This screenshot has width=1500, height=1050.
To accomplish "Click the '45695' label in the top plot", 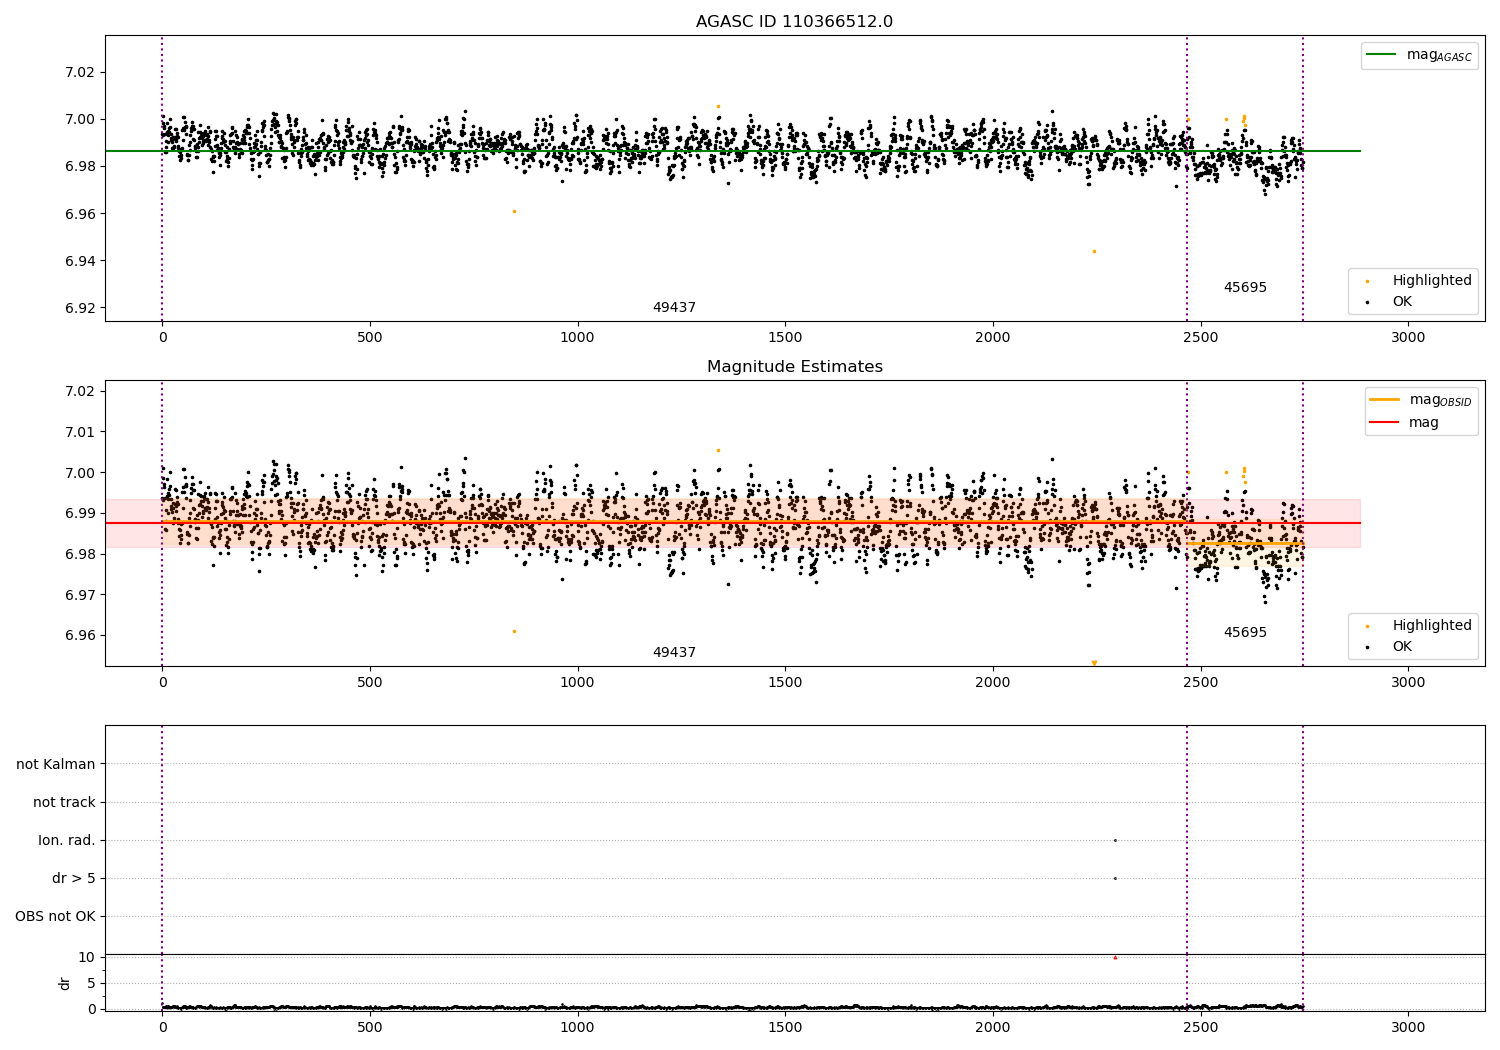I will click(x=1245, y=288).
